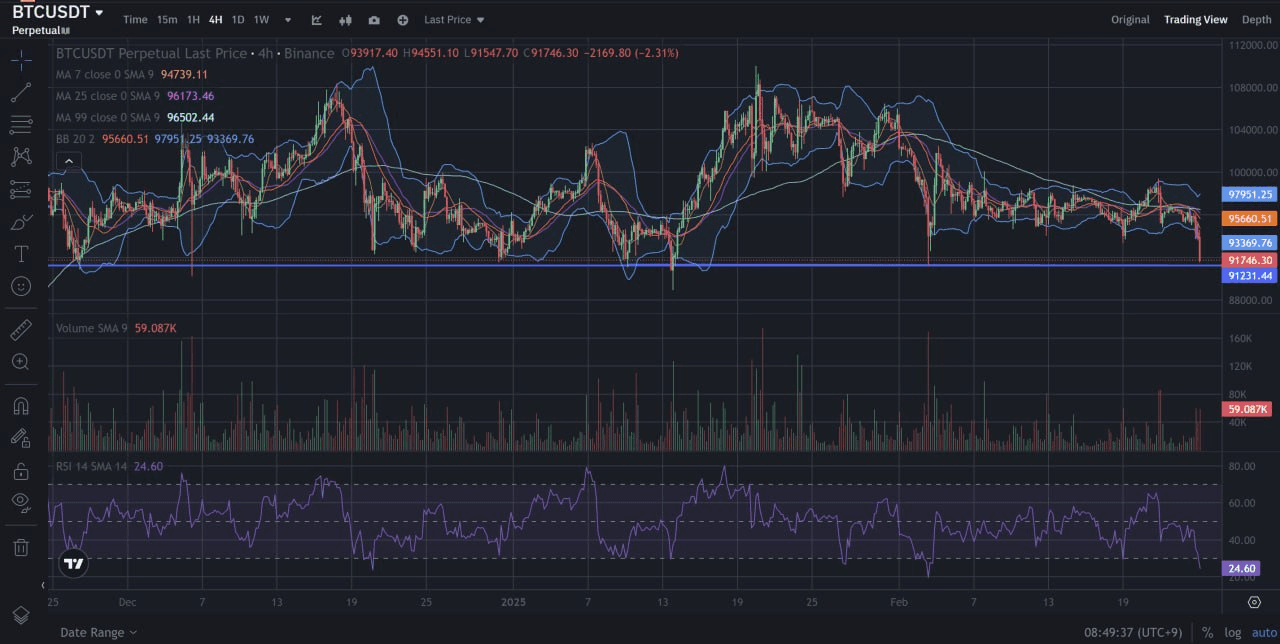Open the candlestick chart style selector
Screen dimensions: 1280x644
(346, 20)
